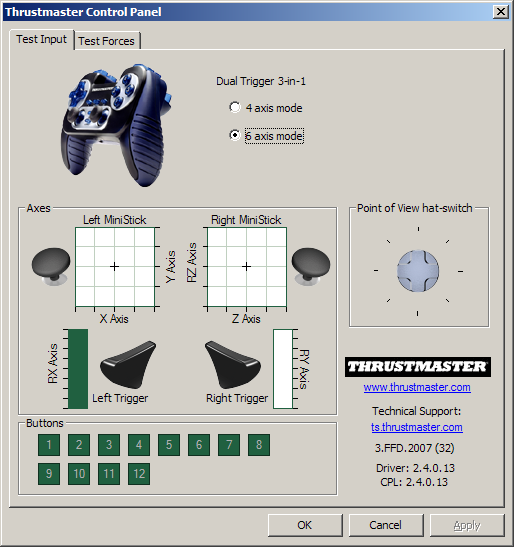Click button indicator 8
The image size is (514, 547).
259,445
